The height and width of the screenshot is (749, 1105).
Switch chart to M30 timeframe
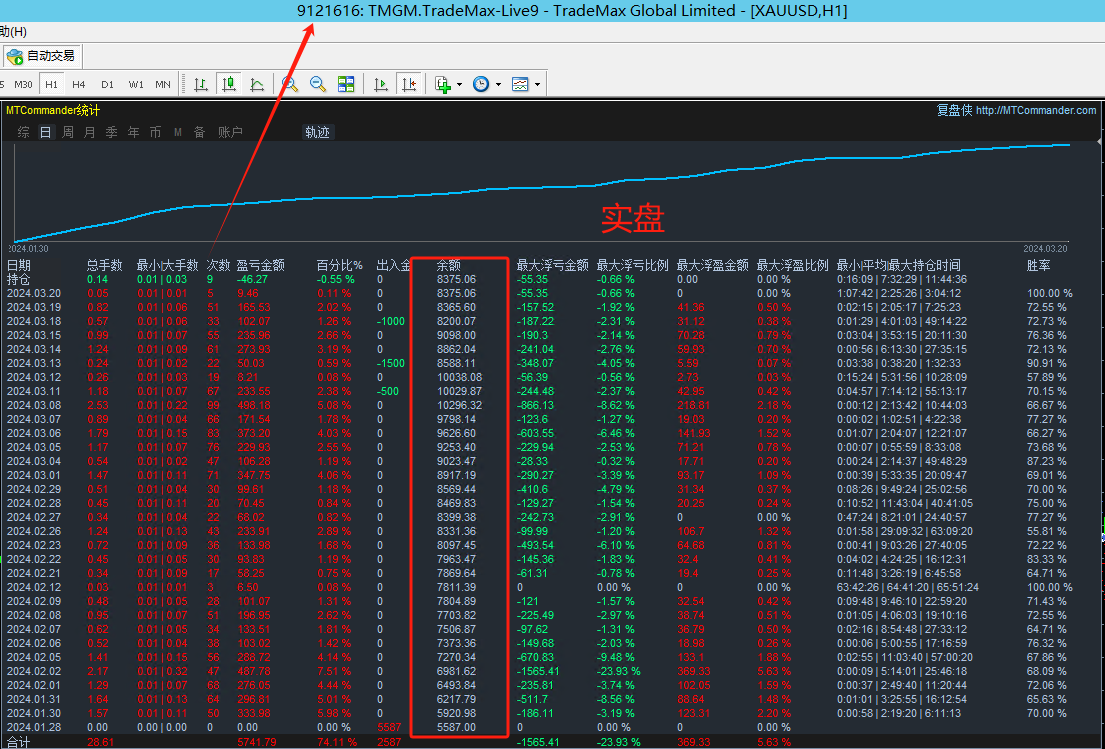(23, 85)
